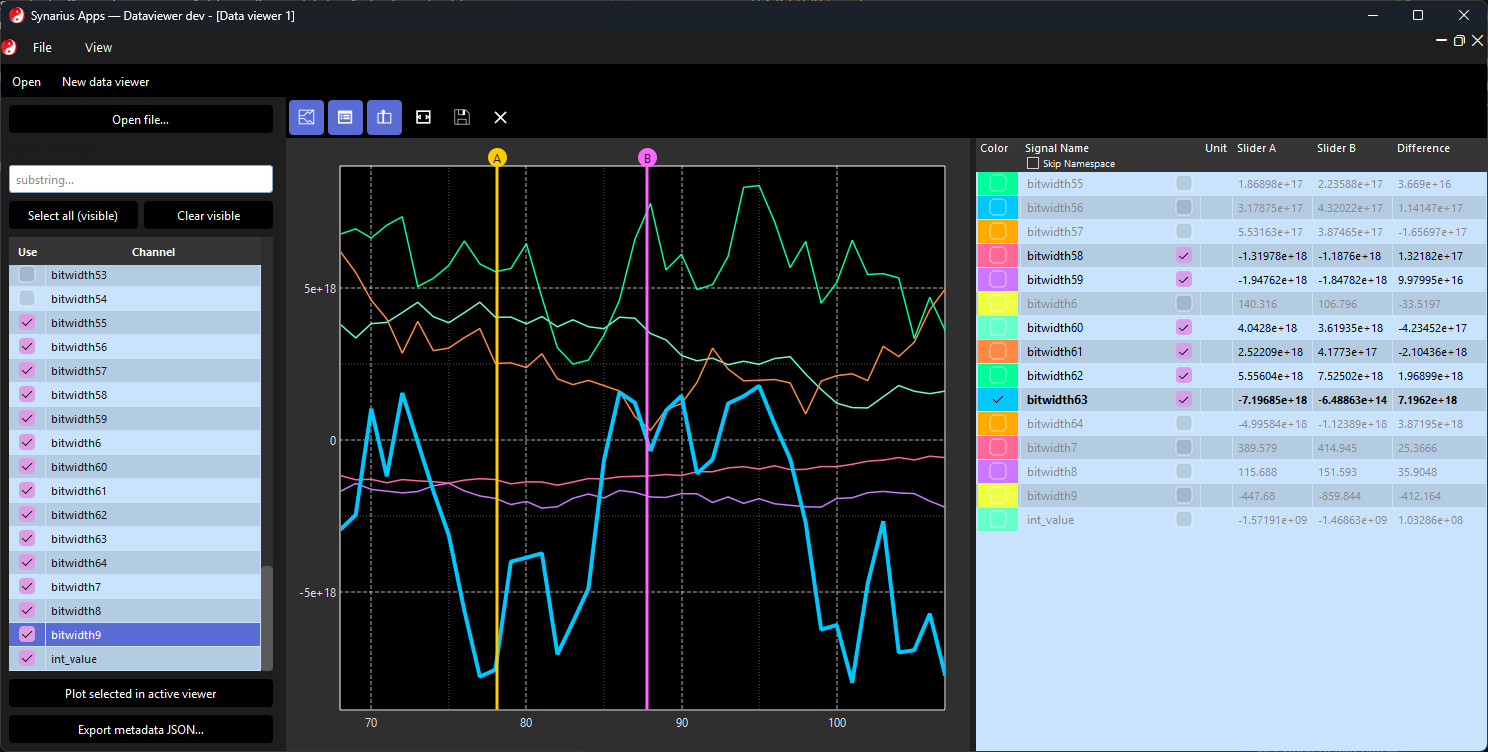Toggle the cursor sliders panel icon
Image resolution: width=1488 pixels, height=752 pixels.
pyautogui.click(x=384, y=117)
